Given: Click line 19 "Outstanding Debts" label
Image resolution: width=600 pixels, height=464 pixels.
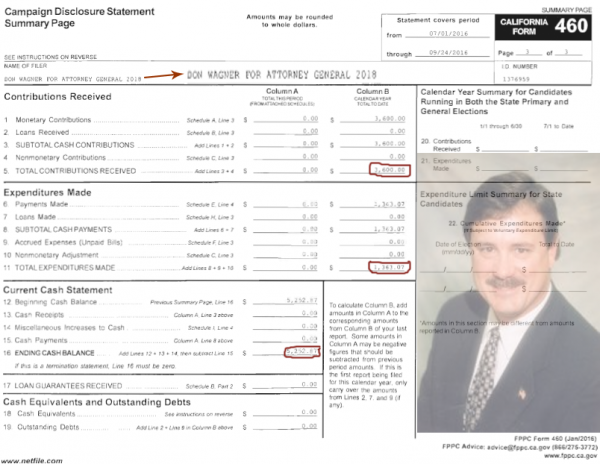Looking at the screenshot, I should pos(48,427).
